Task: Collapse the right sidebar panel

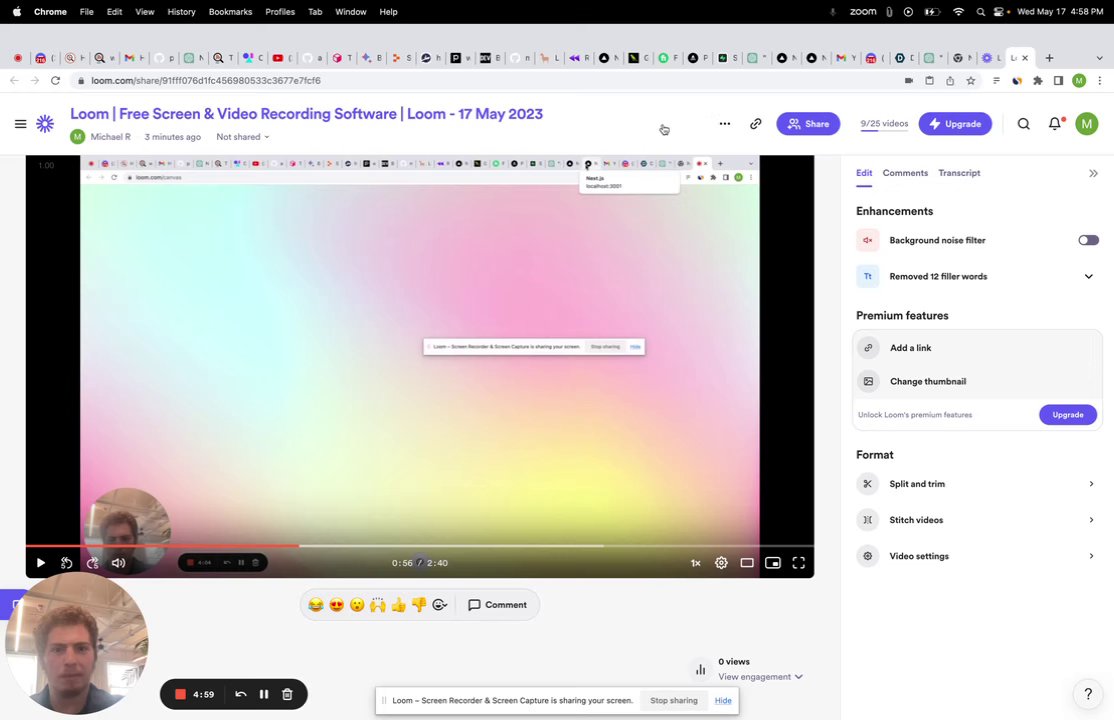Action: coord(1093,173)
